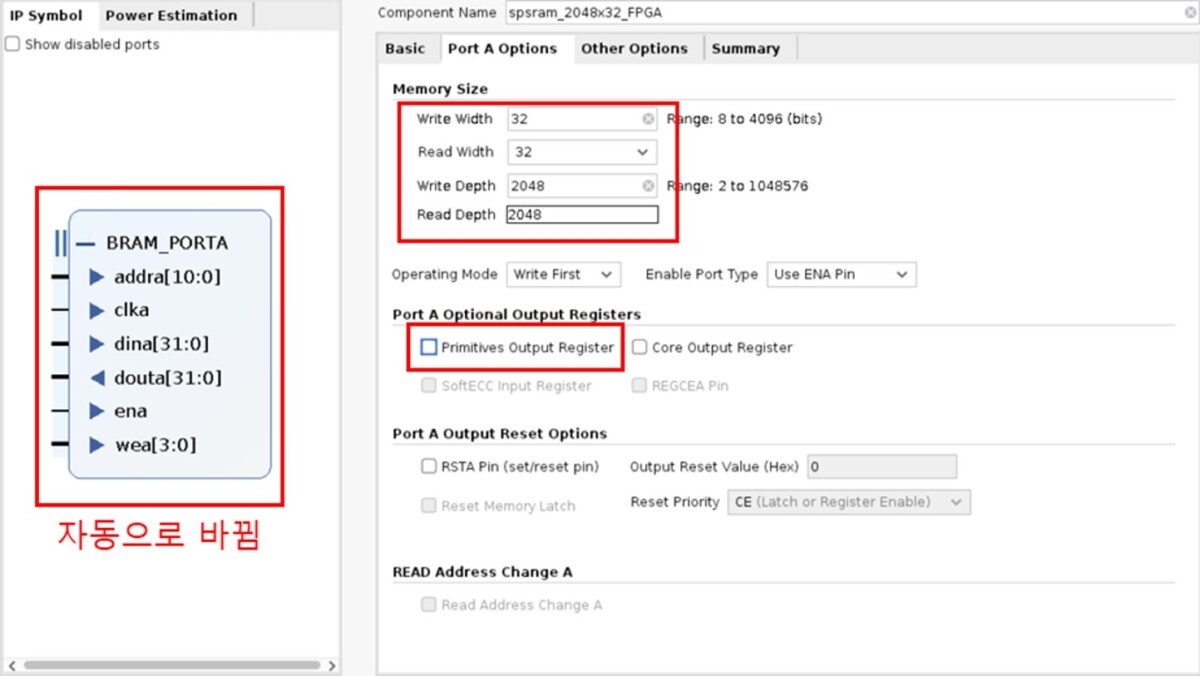The height and width of the screenshot is (676, 1200).
Task: Collapse the BRAM_PORTA interface minus icon
Action: [x=85, y=243]
